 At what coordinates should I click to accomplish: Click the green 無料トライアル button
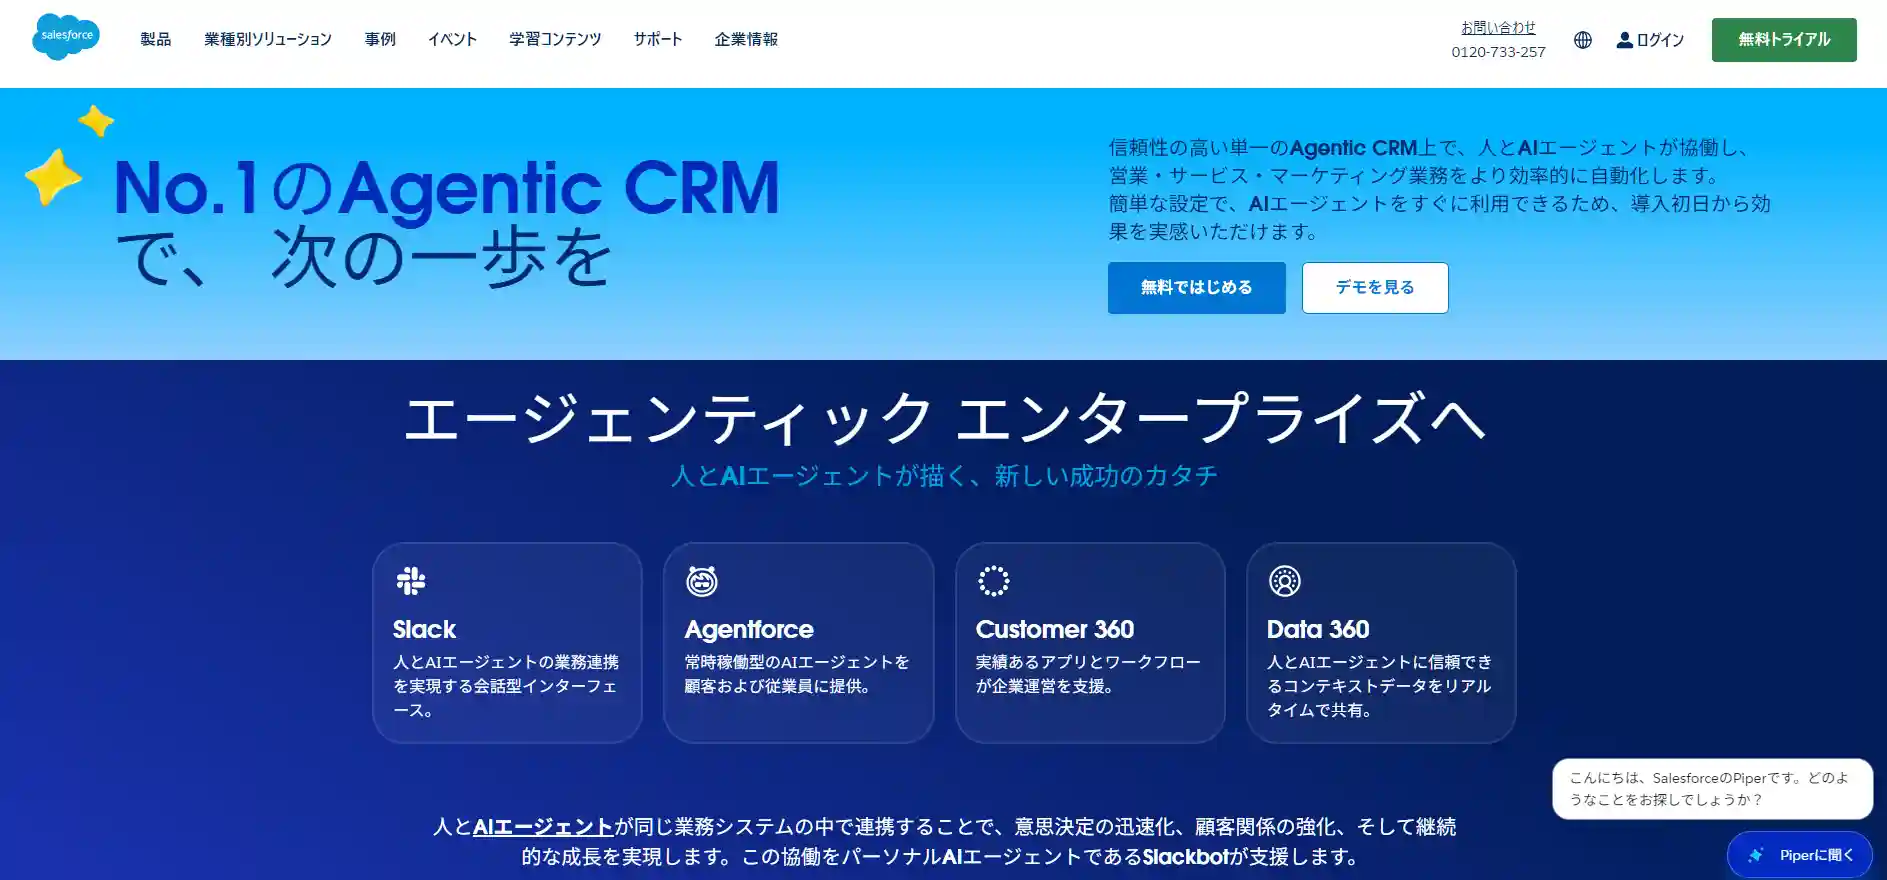(x=1784, y=40)
